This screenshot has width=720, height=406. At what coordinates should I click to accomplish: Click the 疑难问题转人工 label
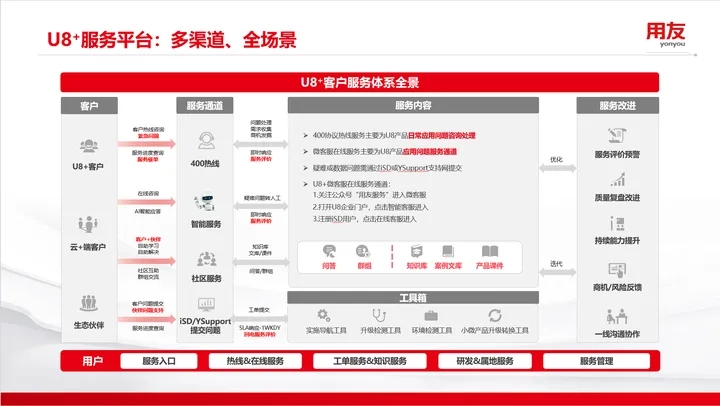pyautogui.click(x=262, y=198)
